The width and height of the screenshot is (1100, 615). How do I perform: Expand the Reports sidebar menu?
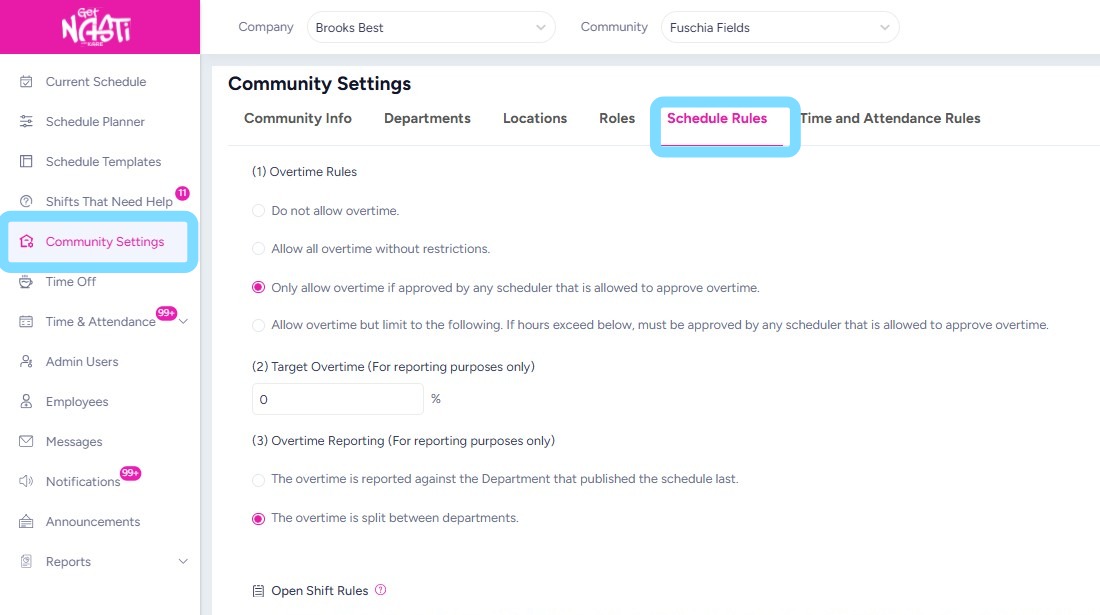tap(183, 562)
